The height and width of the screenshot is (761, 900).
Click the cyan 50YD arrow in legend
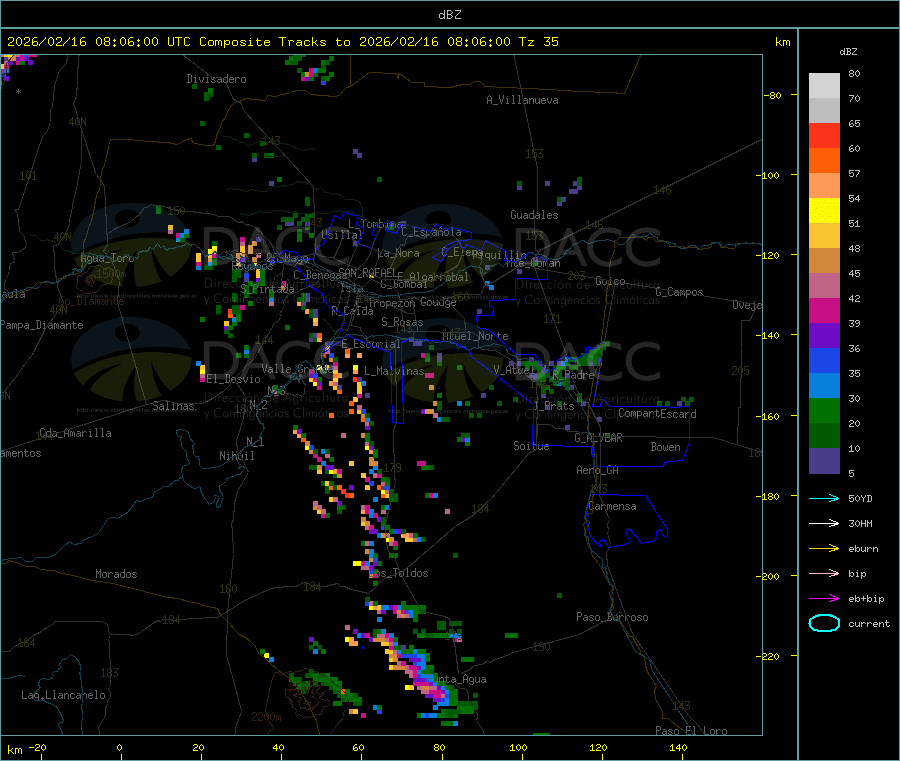(x=824, y=498)
